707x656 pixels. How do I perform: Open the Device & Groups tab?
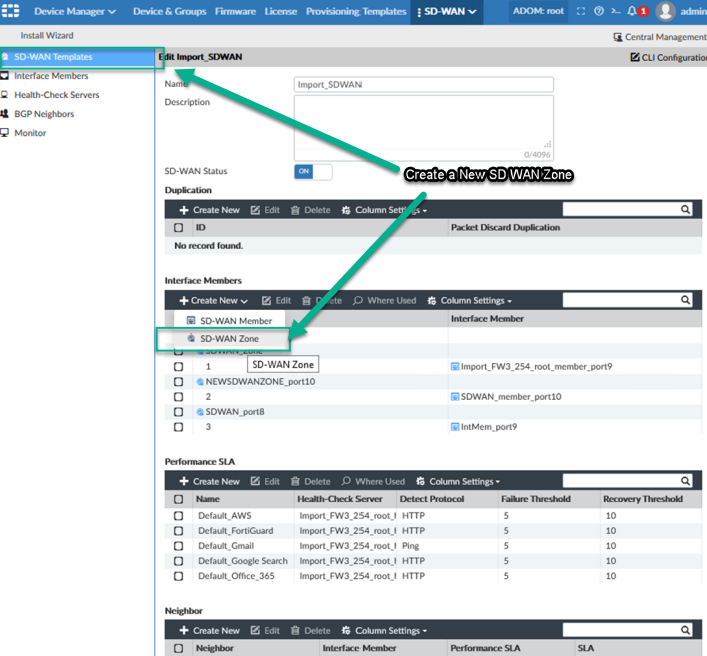(170, 11)
